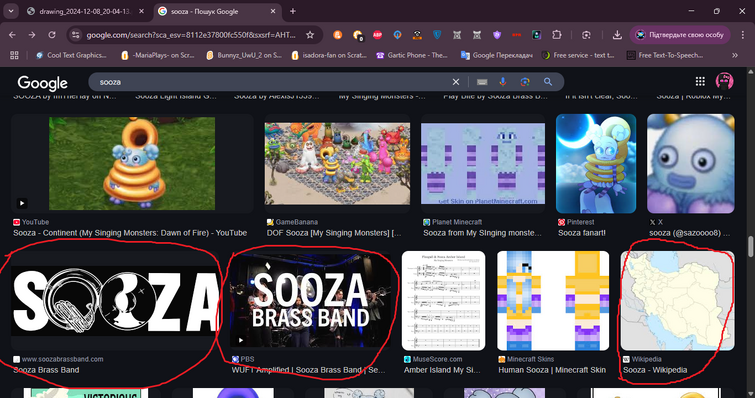This screenshot has height=398, width=755.
Task: Open Google Lens image search icon
Action: [x=525, y=82]
